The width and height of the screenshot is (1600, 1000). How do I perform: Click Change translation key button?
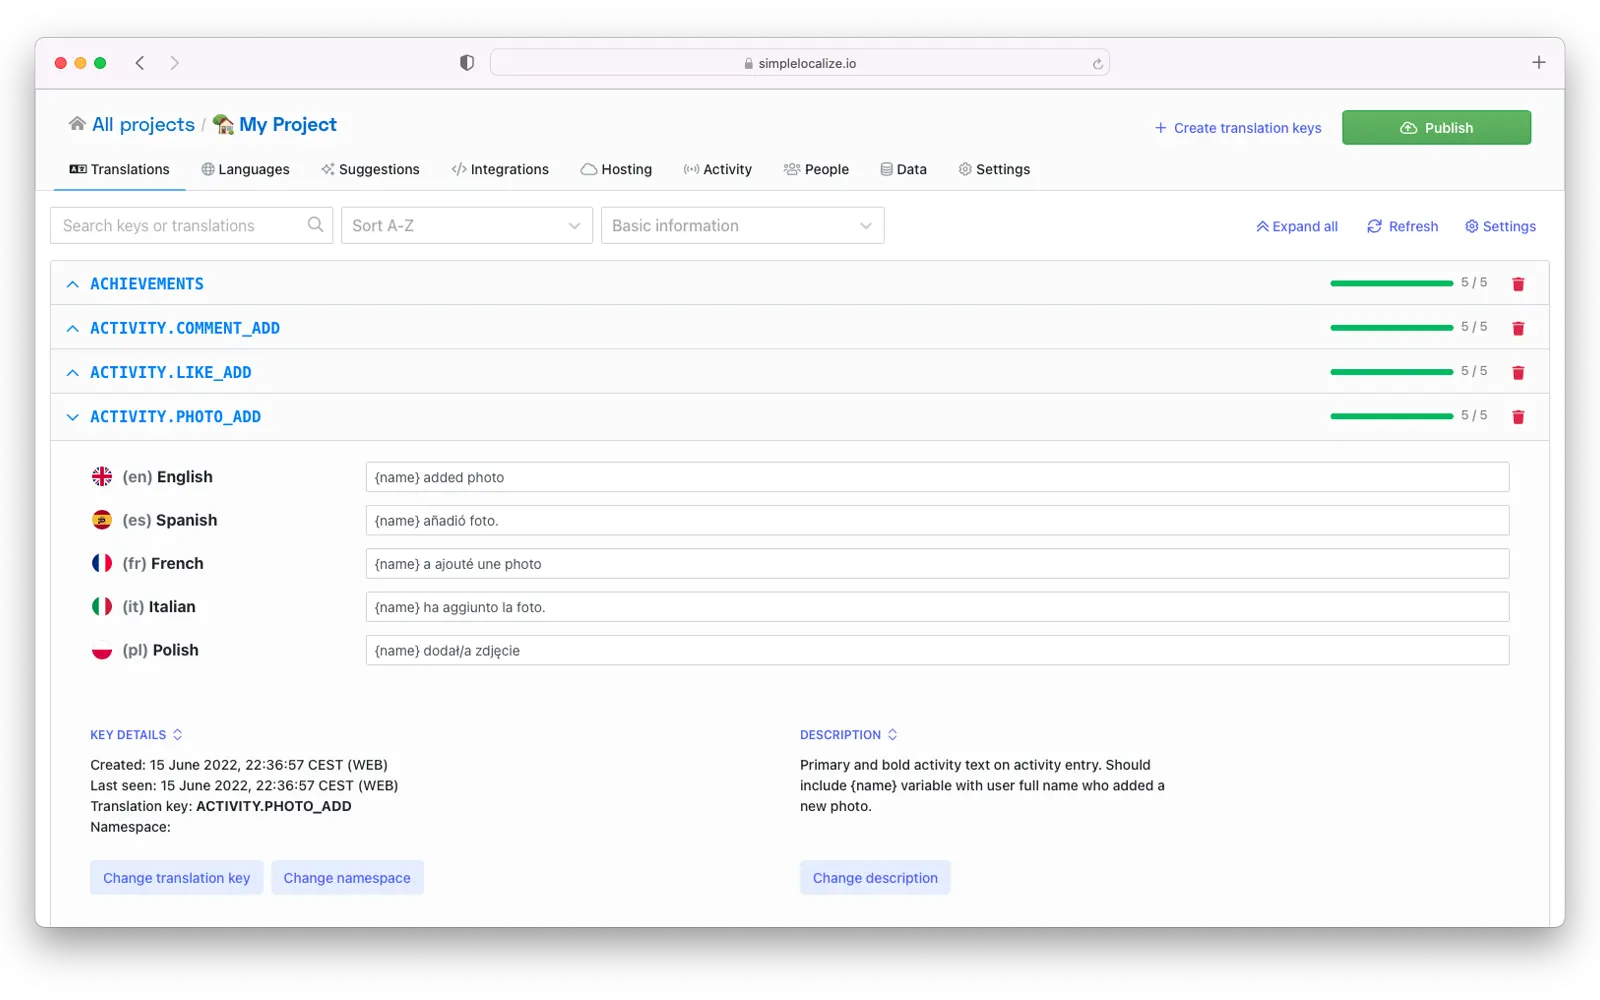(176, 877)
